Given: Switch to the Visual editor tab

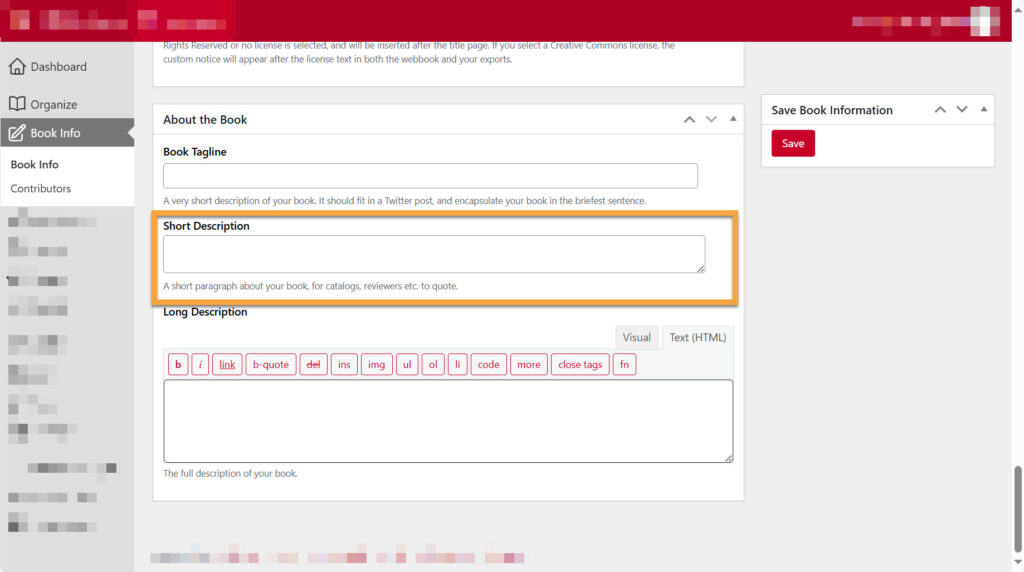Looking at the screenshot, I should (636, 338).
